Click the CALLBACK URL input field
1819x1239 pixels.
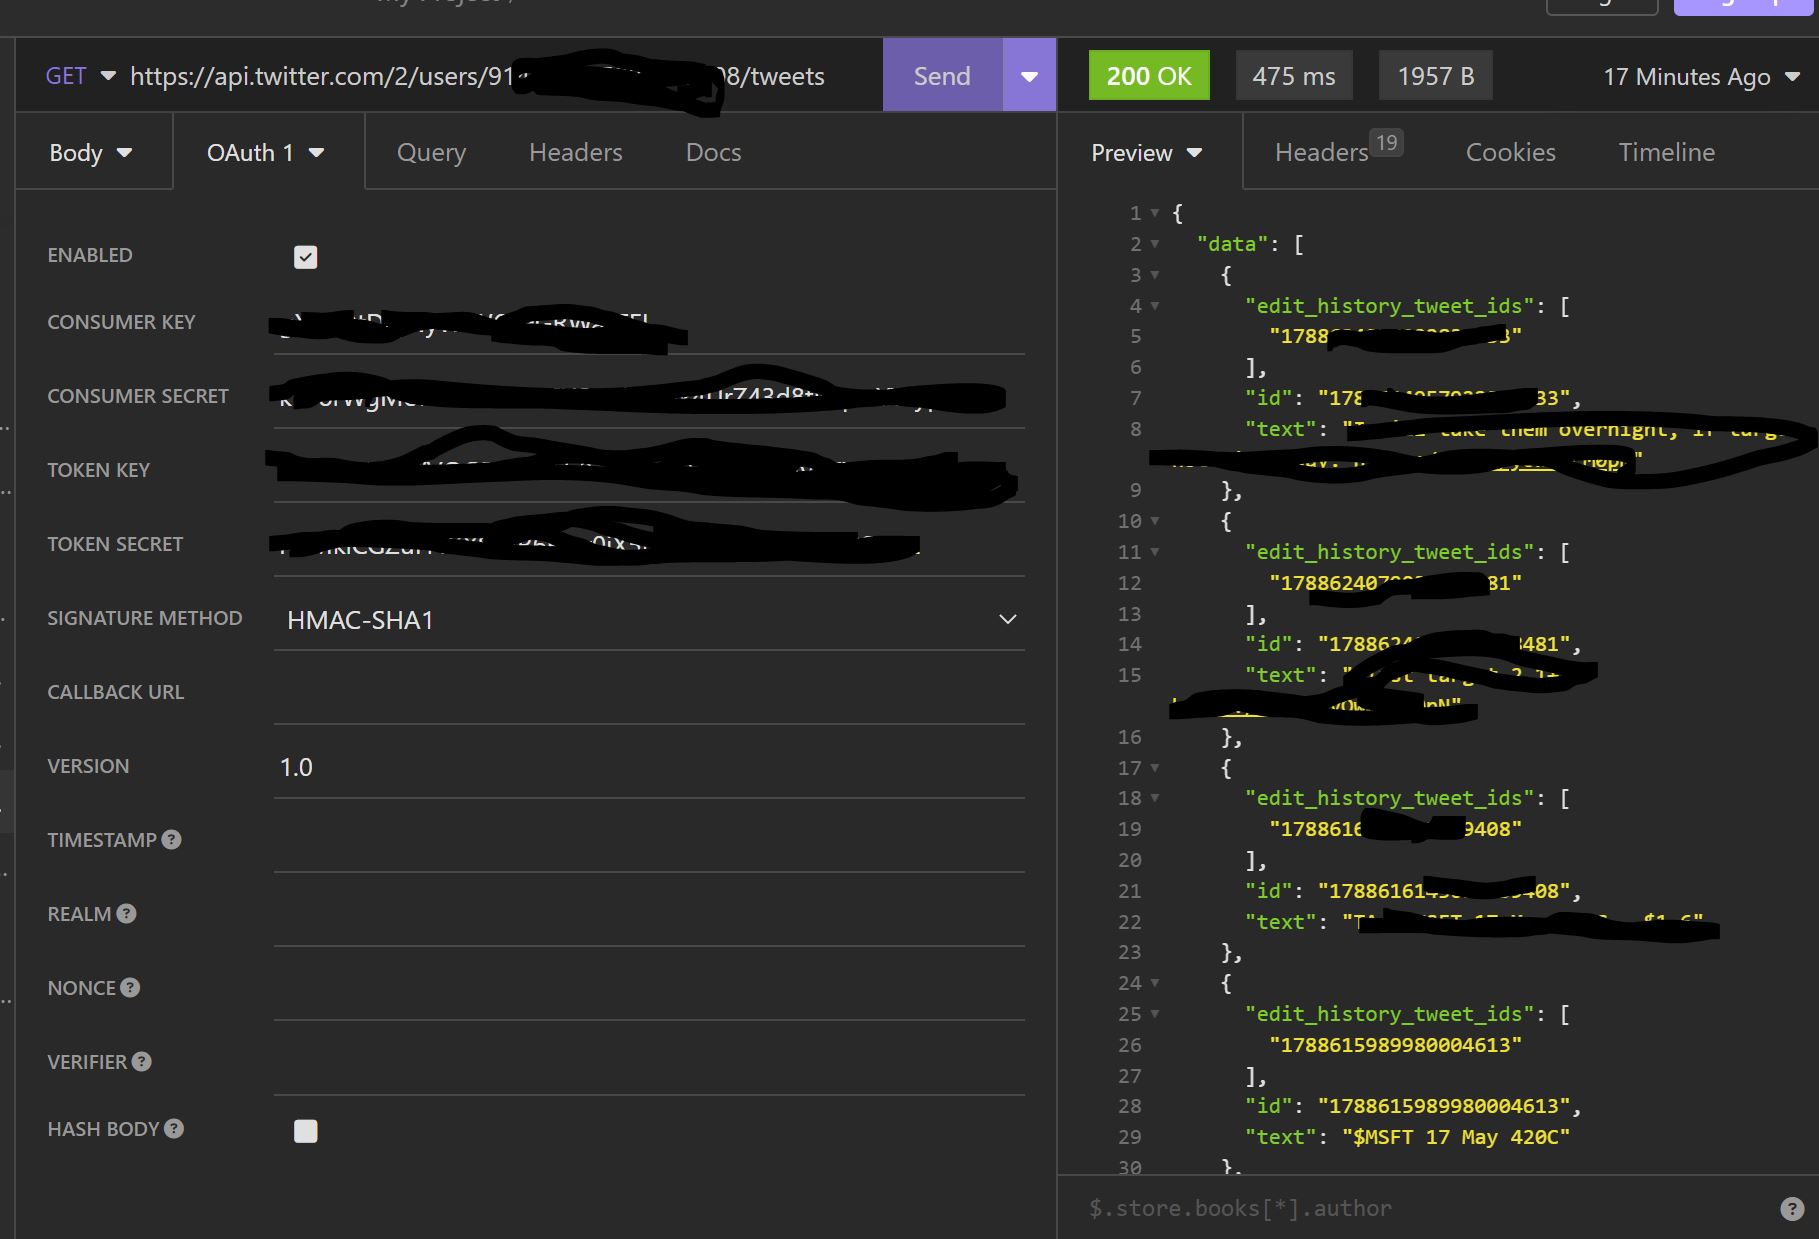648,693
